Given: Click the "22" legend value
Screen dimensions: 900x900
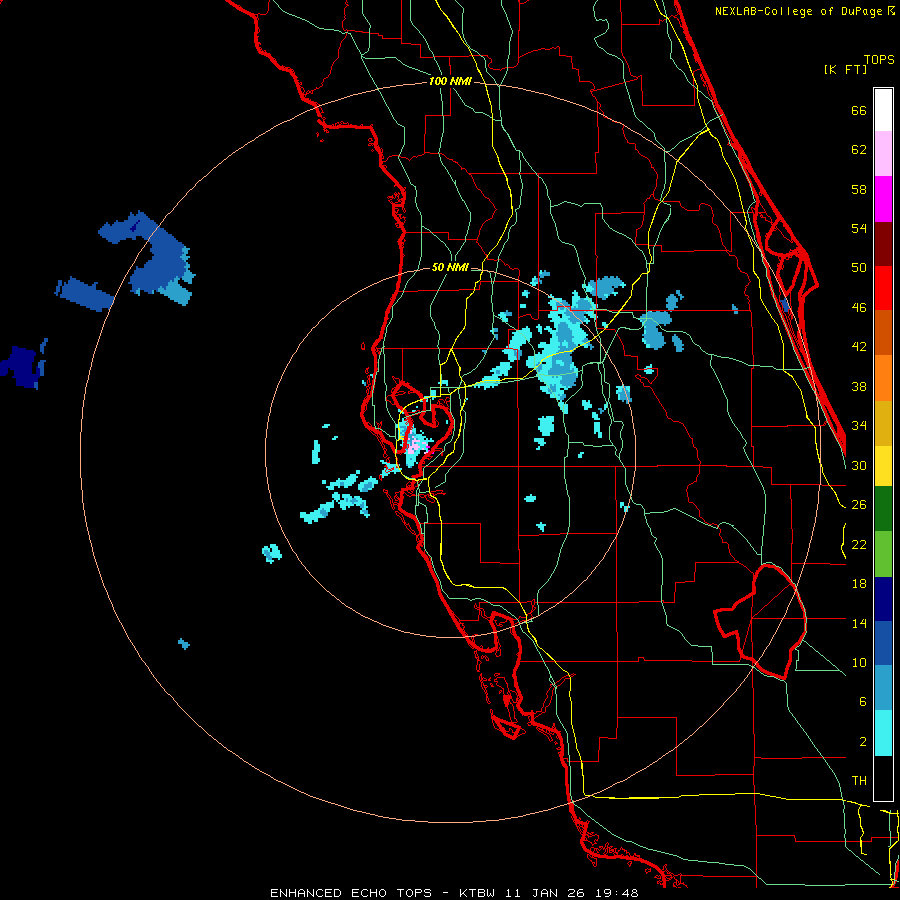Looking at the screenshot, I should (x=859, y=545).
